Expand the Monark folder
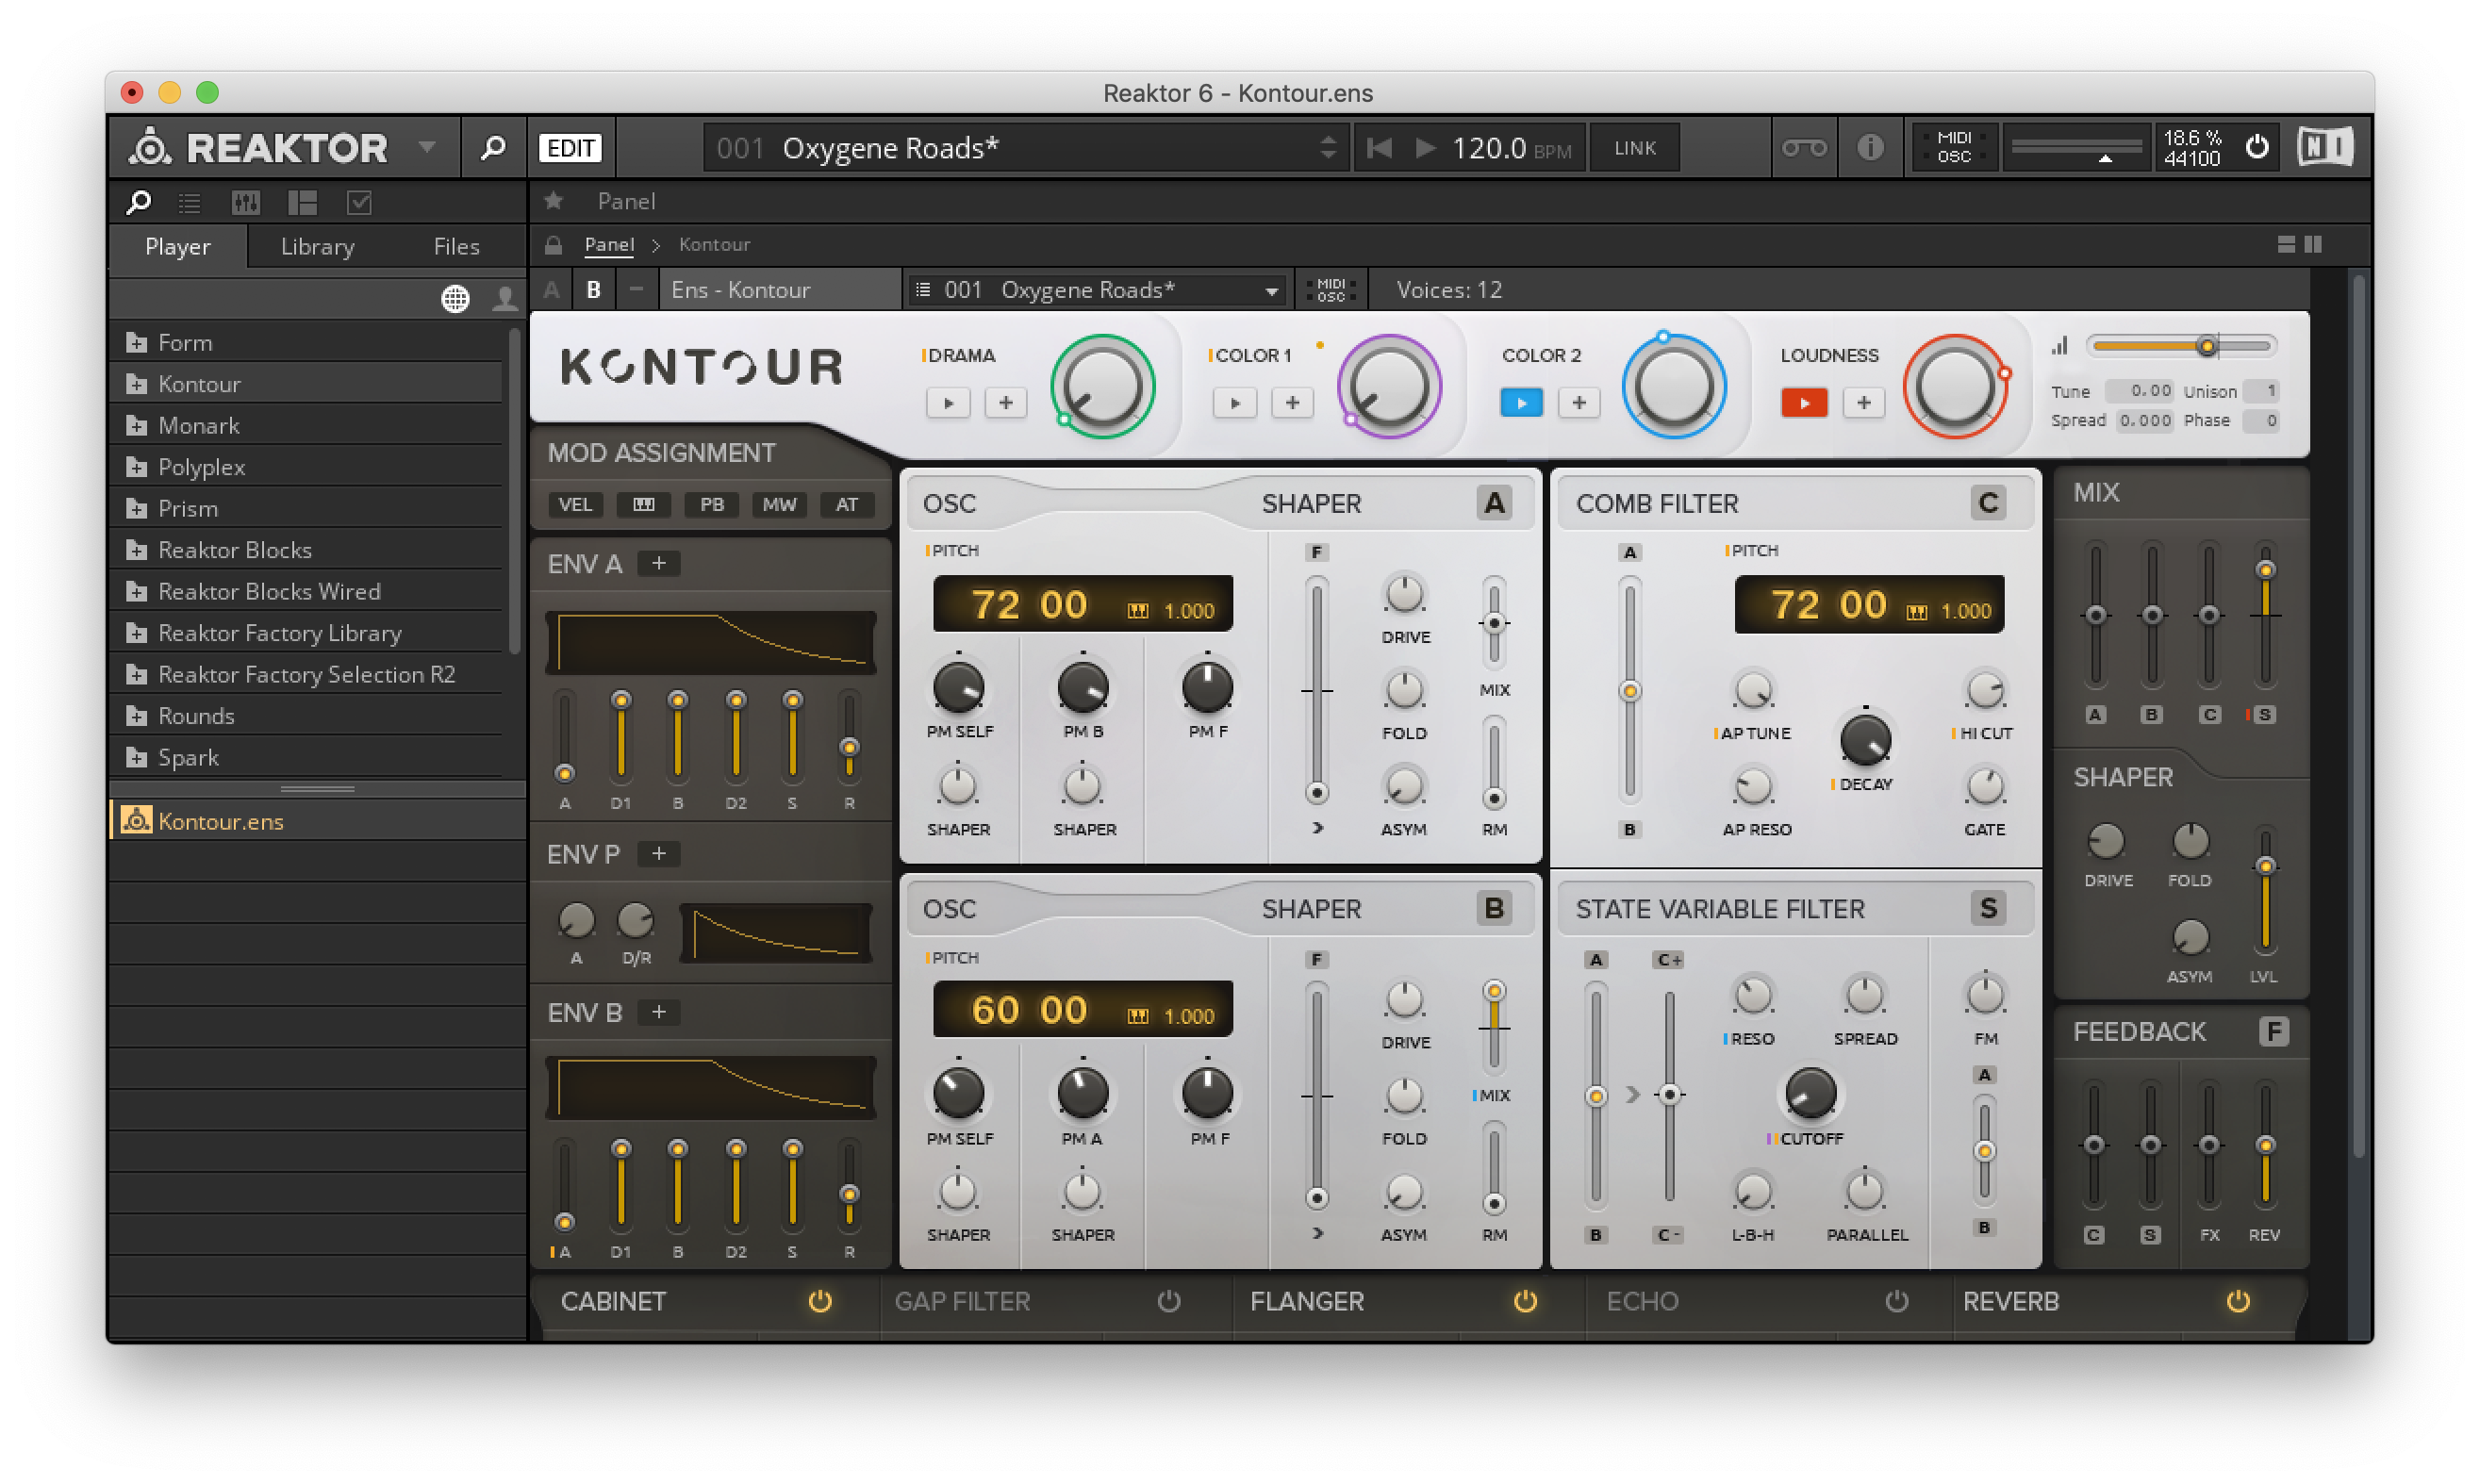Viewport: 2480px width, 1484px height. coord(137,426)
